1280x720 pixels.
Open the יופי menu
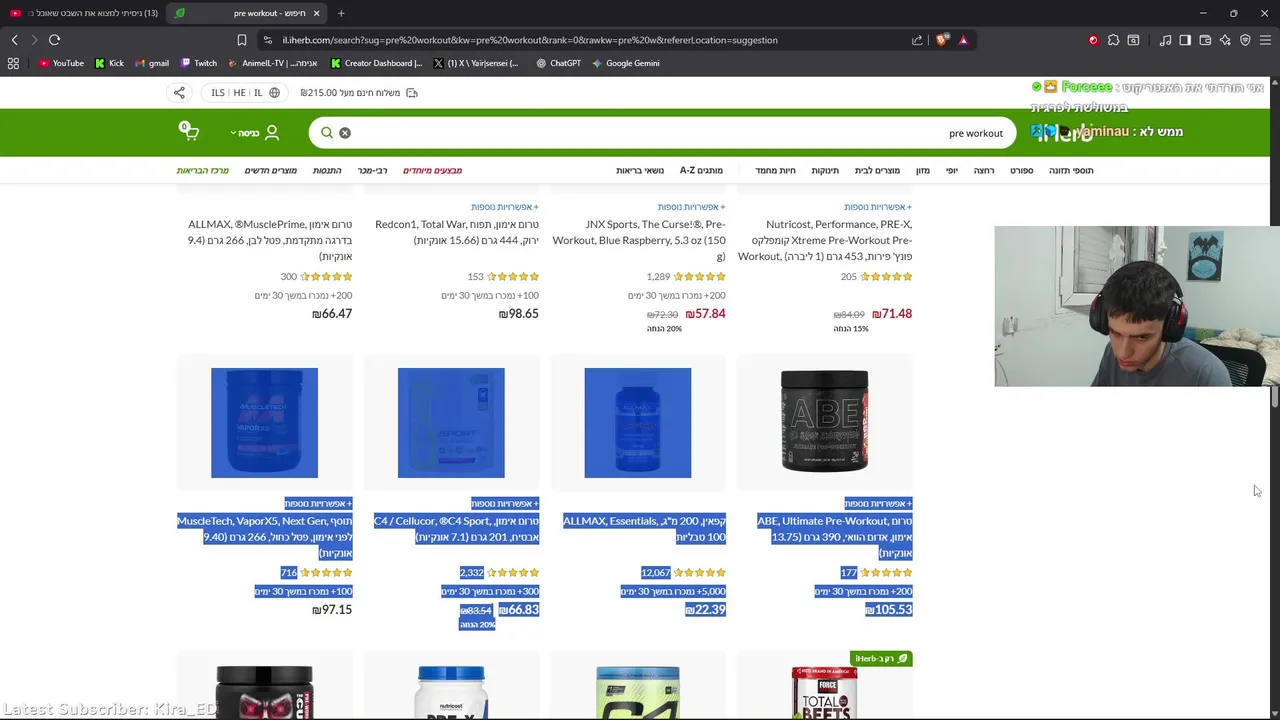pos(952,170)
